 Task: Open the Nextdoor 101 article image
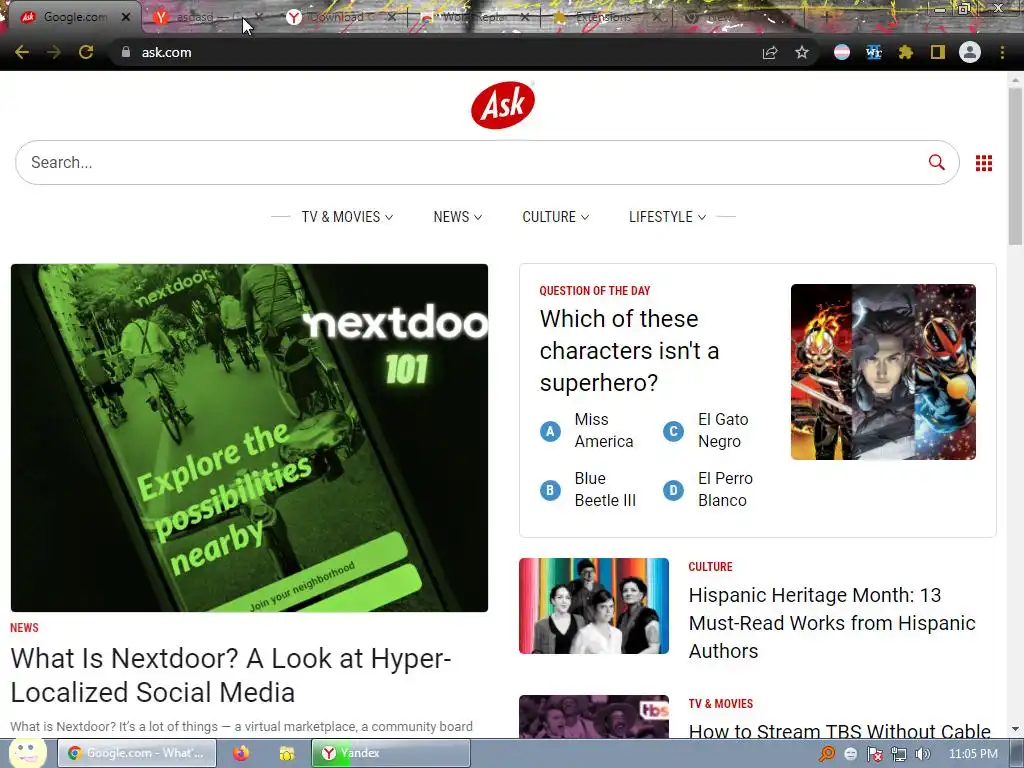click(x=249, y=438)
